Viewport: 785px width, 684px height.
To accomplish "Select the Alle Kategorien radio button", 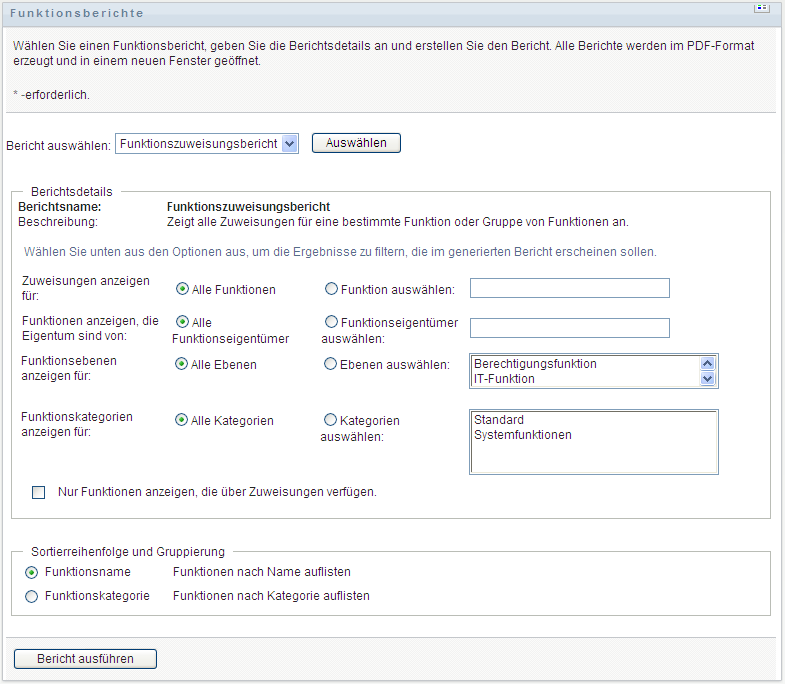I will click(181, 420).
